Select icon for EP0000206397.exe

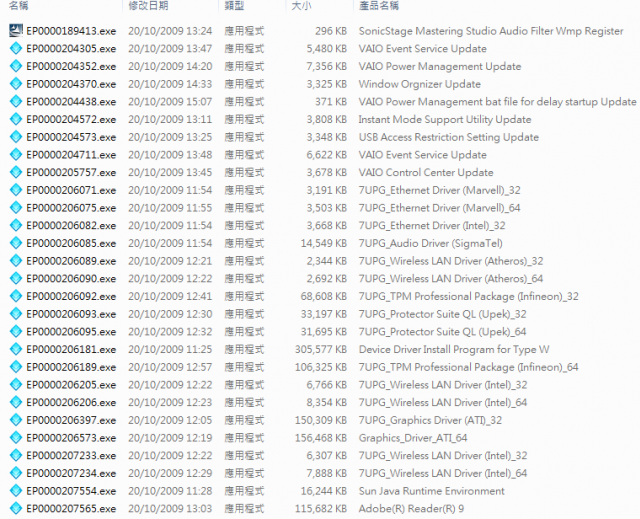[x=16, y=420]
